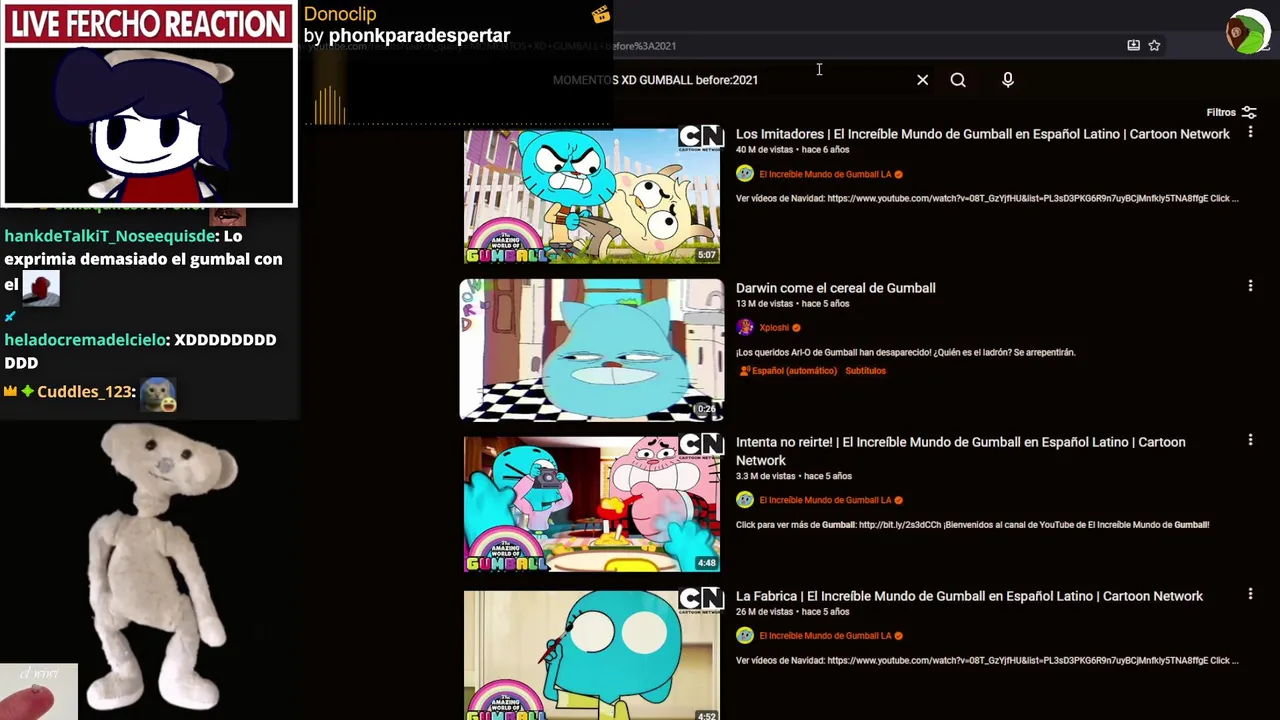Open options menu for Darwin come el cereal video

(1250, 286)
